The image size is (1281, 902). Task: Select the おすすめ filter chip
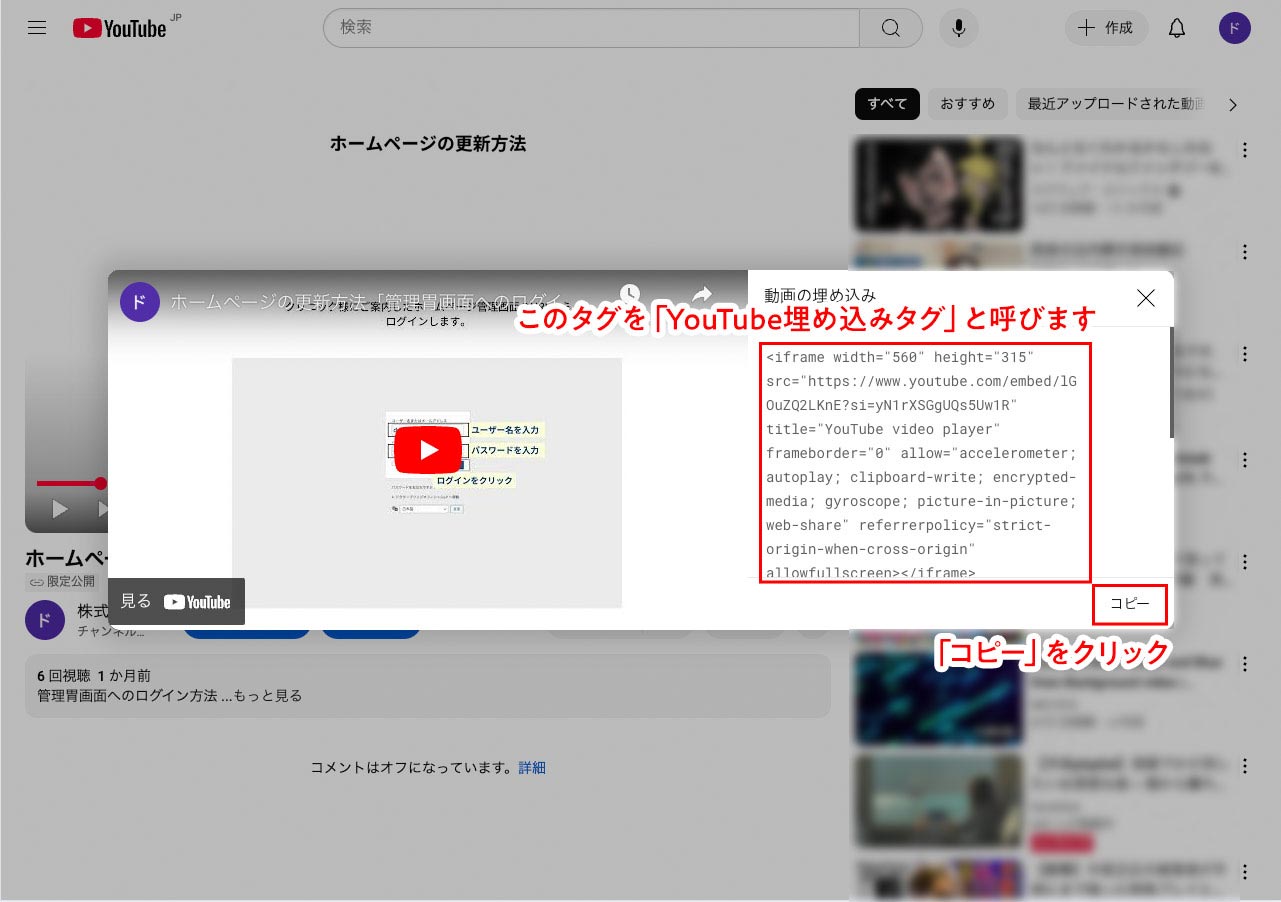point(967,104)
